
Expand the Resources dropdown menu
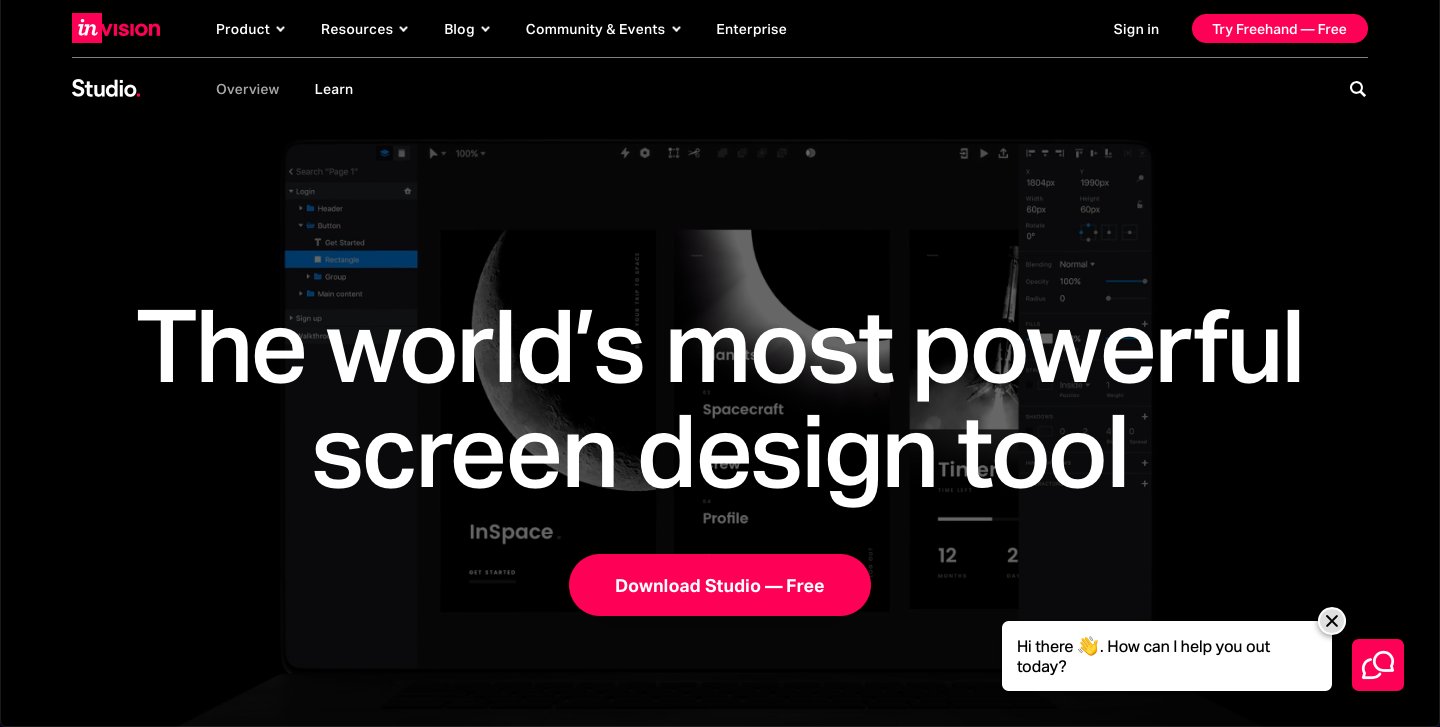click(x=365, y=29)
